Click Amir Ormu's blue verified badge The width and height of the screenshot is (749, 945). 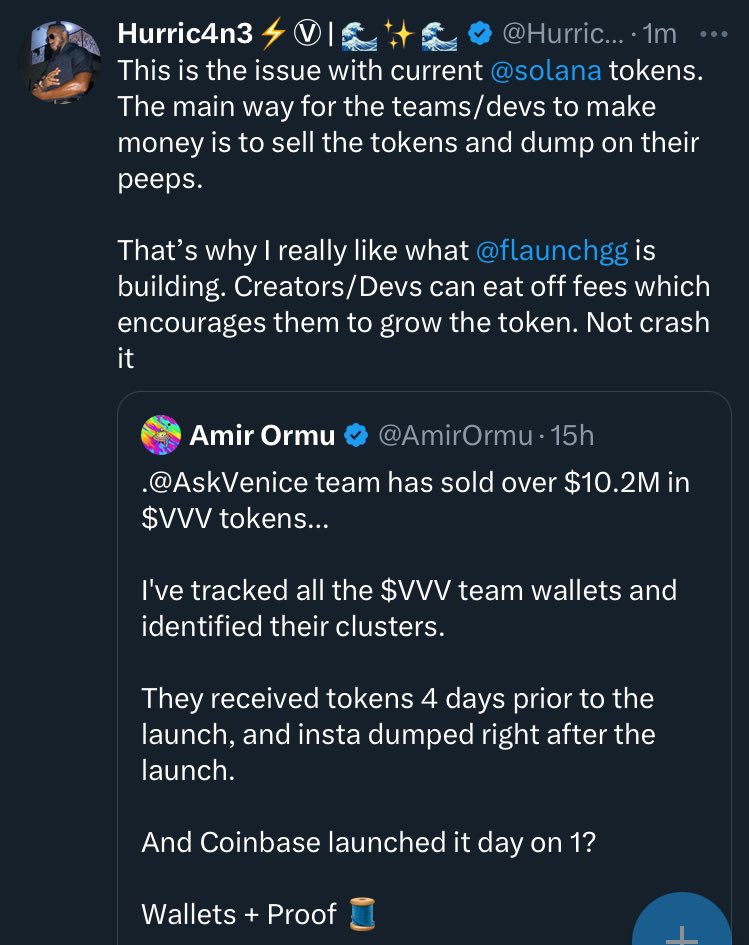(355, 435)
